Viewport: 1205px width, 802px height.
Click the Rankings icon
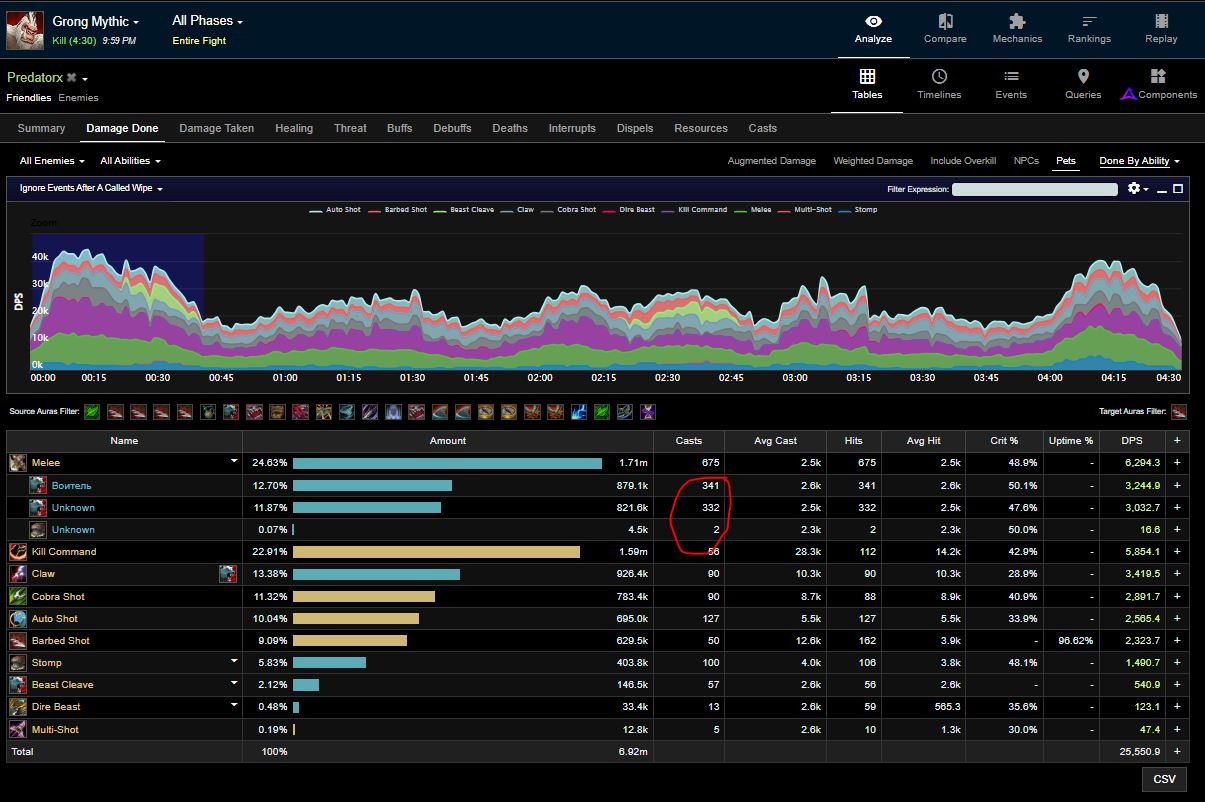1089,22
